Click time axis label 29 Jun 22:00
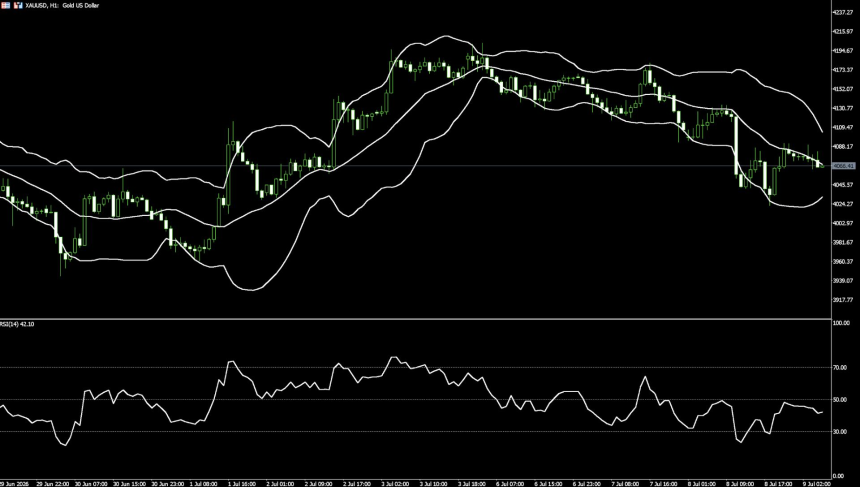The height and width of the screenshot is (487, 860). [x=53, y=484]
